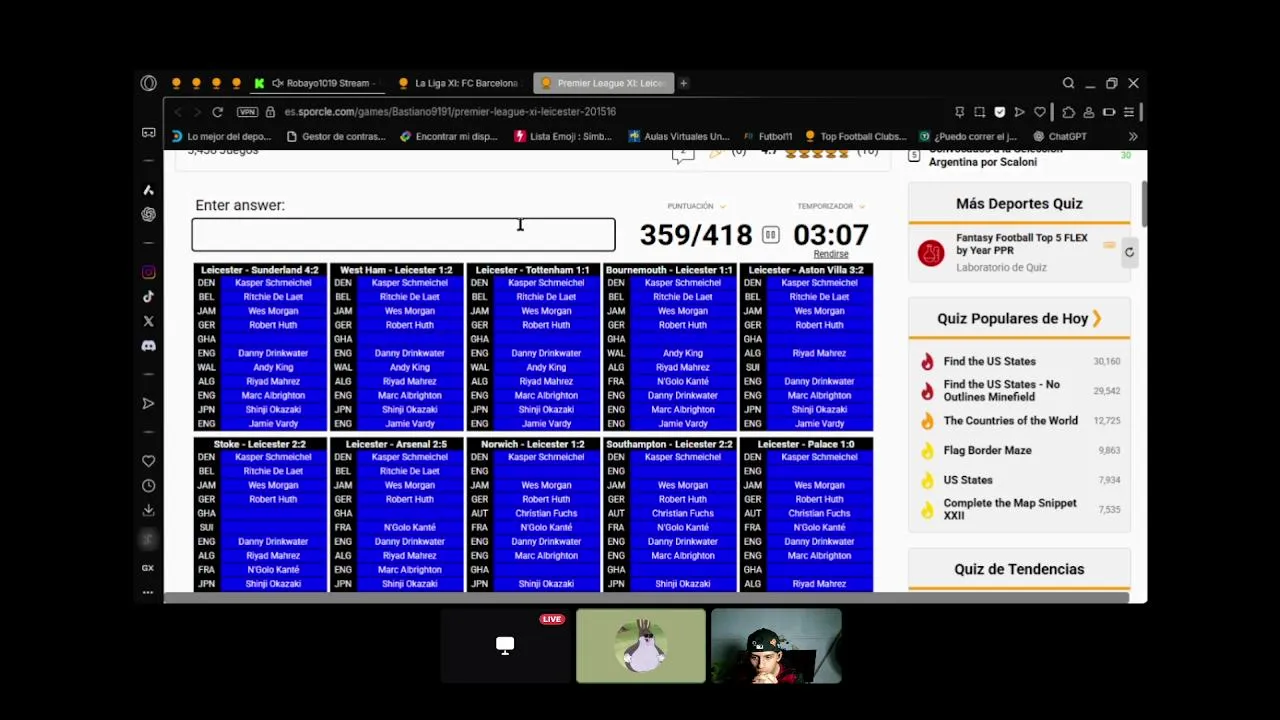Click the 'Leicester - Tottenham 1:1' match header
This screenshot has width=1280, height=720.
click(x=533, y=270)
